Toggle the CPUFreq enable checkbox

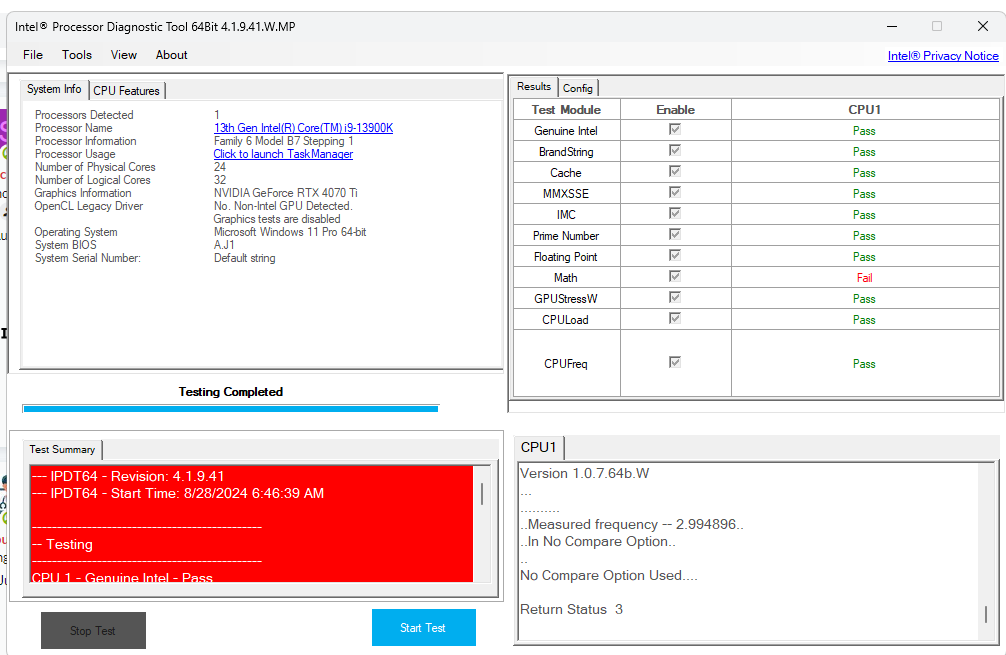tap(674, 362)
